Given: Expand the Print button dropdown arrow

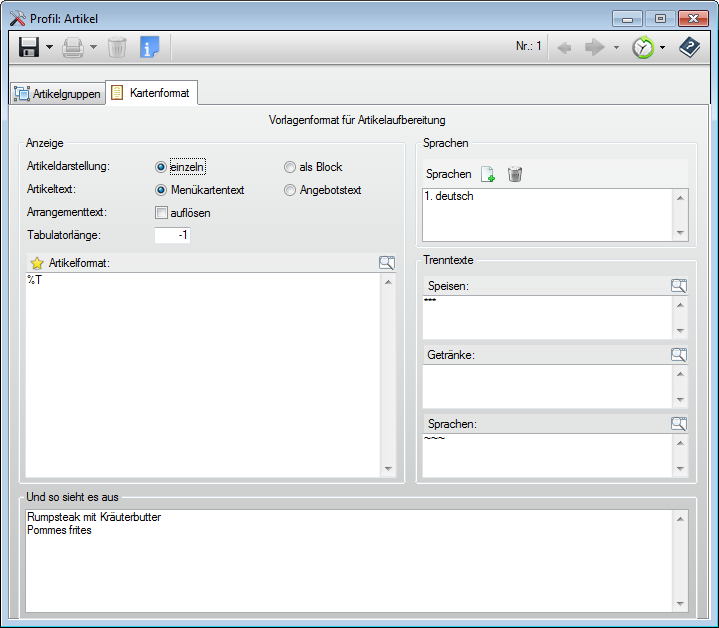Looking at the screenshot, I should point(93,47).
